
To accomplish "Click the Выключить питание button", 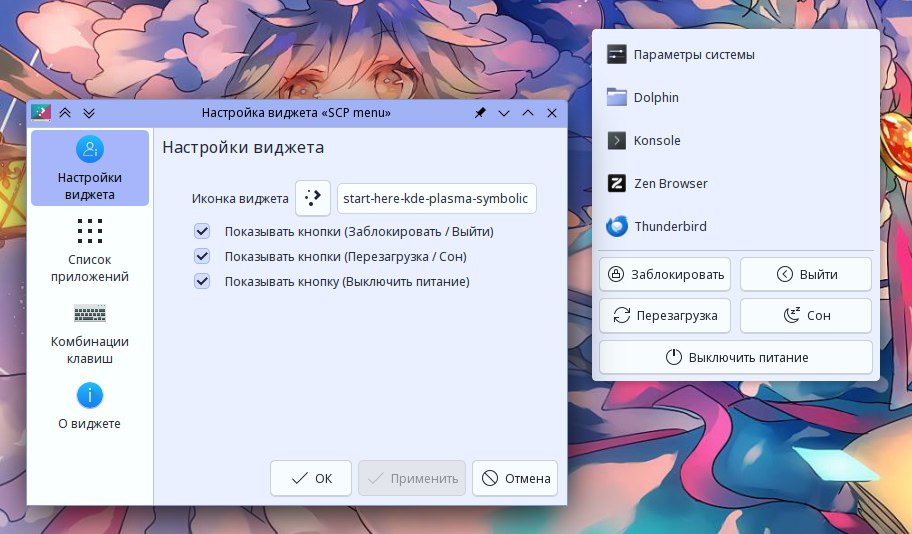I will [736, 357].
